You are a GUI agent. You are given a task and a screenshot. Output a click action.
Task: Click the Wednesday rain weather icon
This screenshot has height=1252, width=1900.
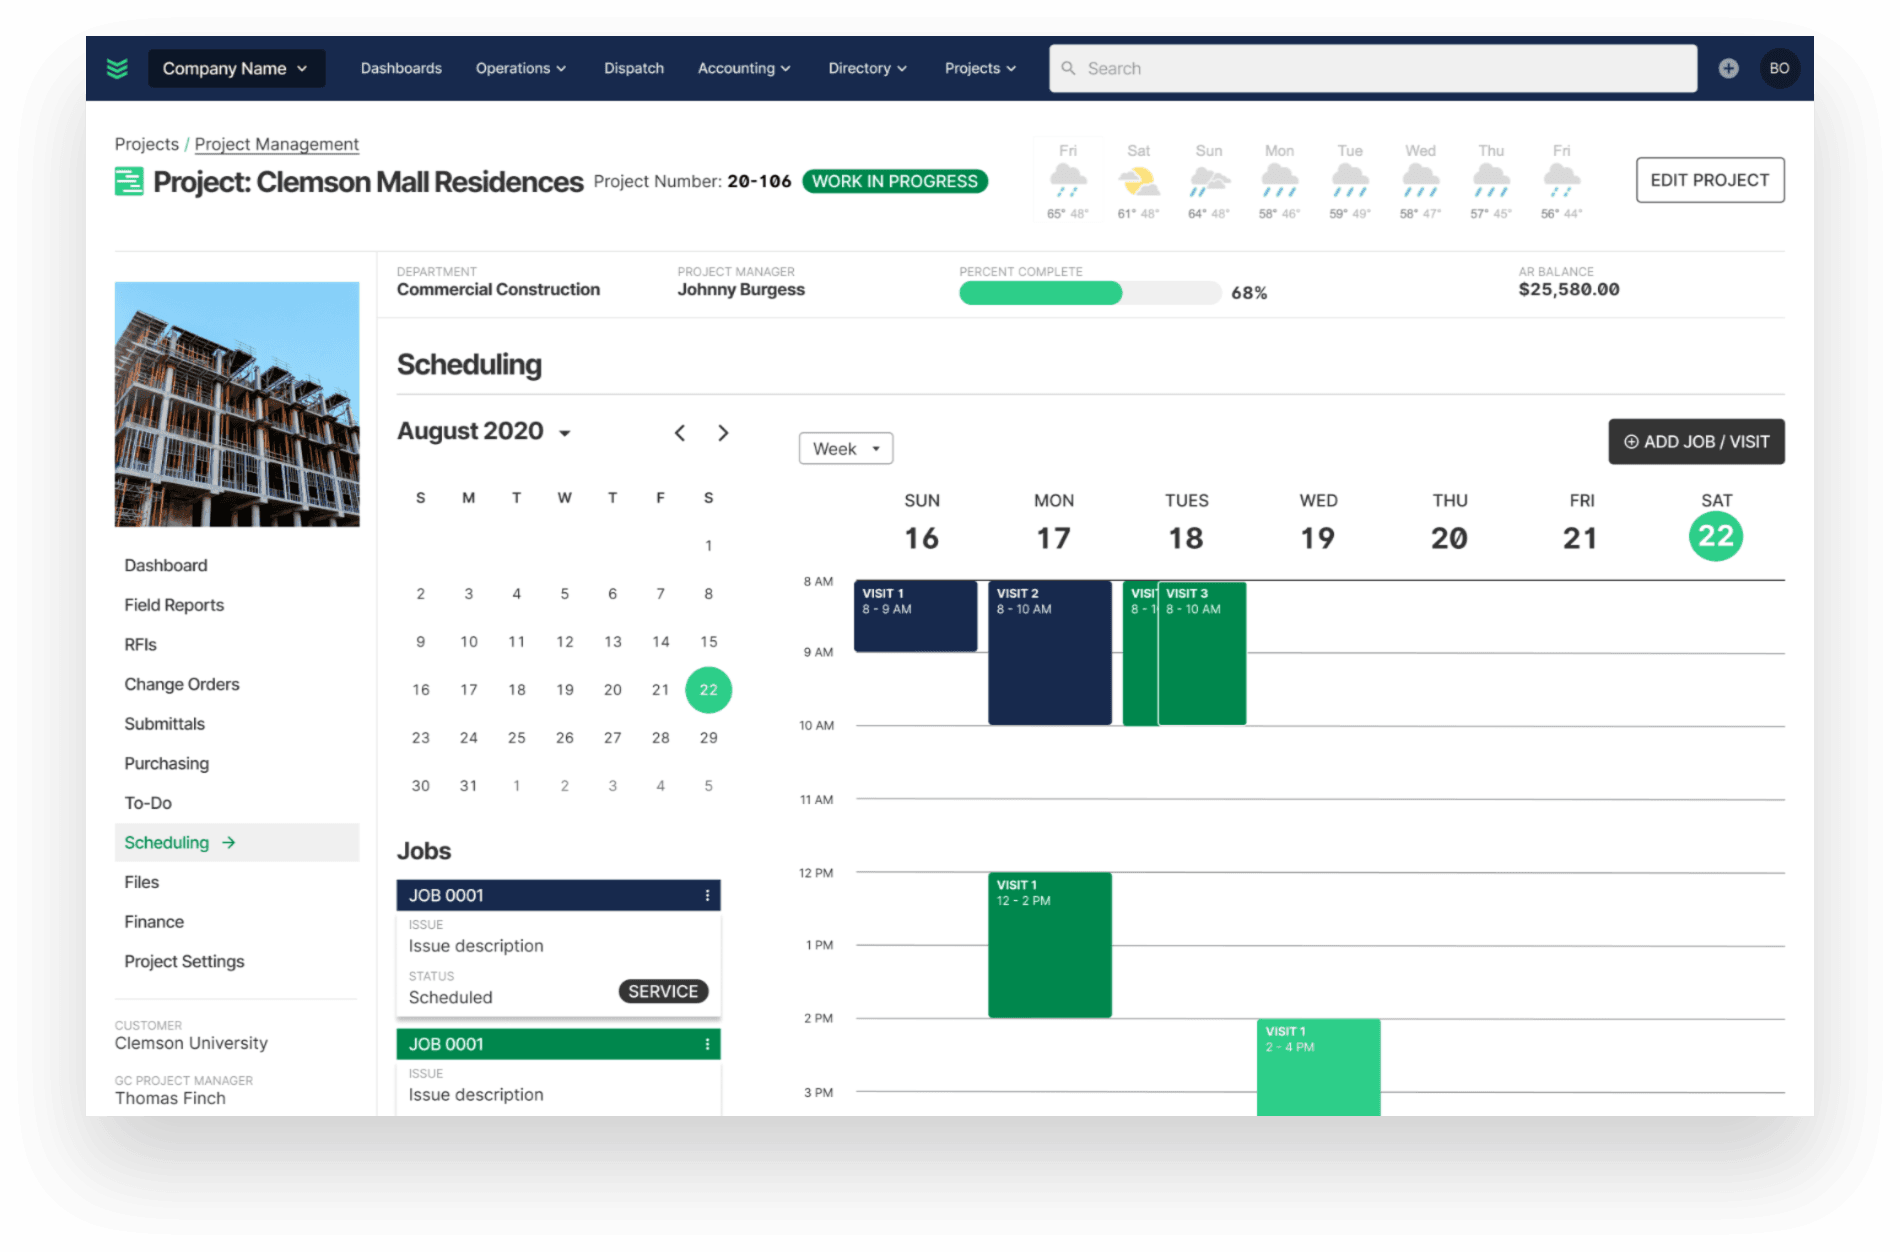(x=1420, y=182)
